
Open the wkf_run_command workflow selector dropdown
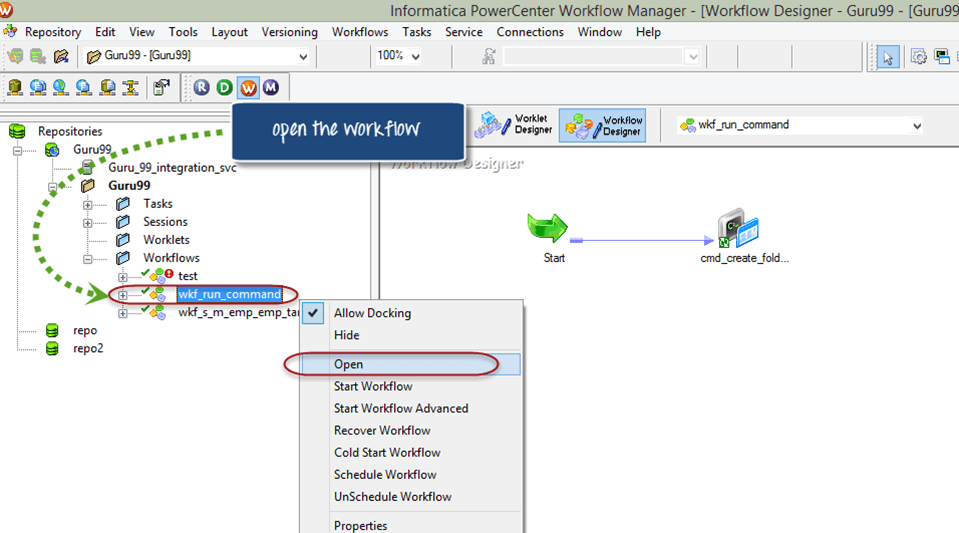pyautogui.click(x=917, y=126)
